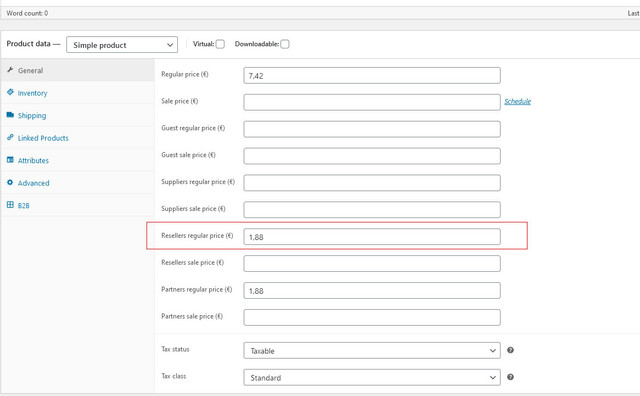Click the General wrench icon

(x=10, y=70)
